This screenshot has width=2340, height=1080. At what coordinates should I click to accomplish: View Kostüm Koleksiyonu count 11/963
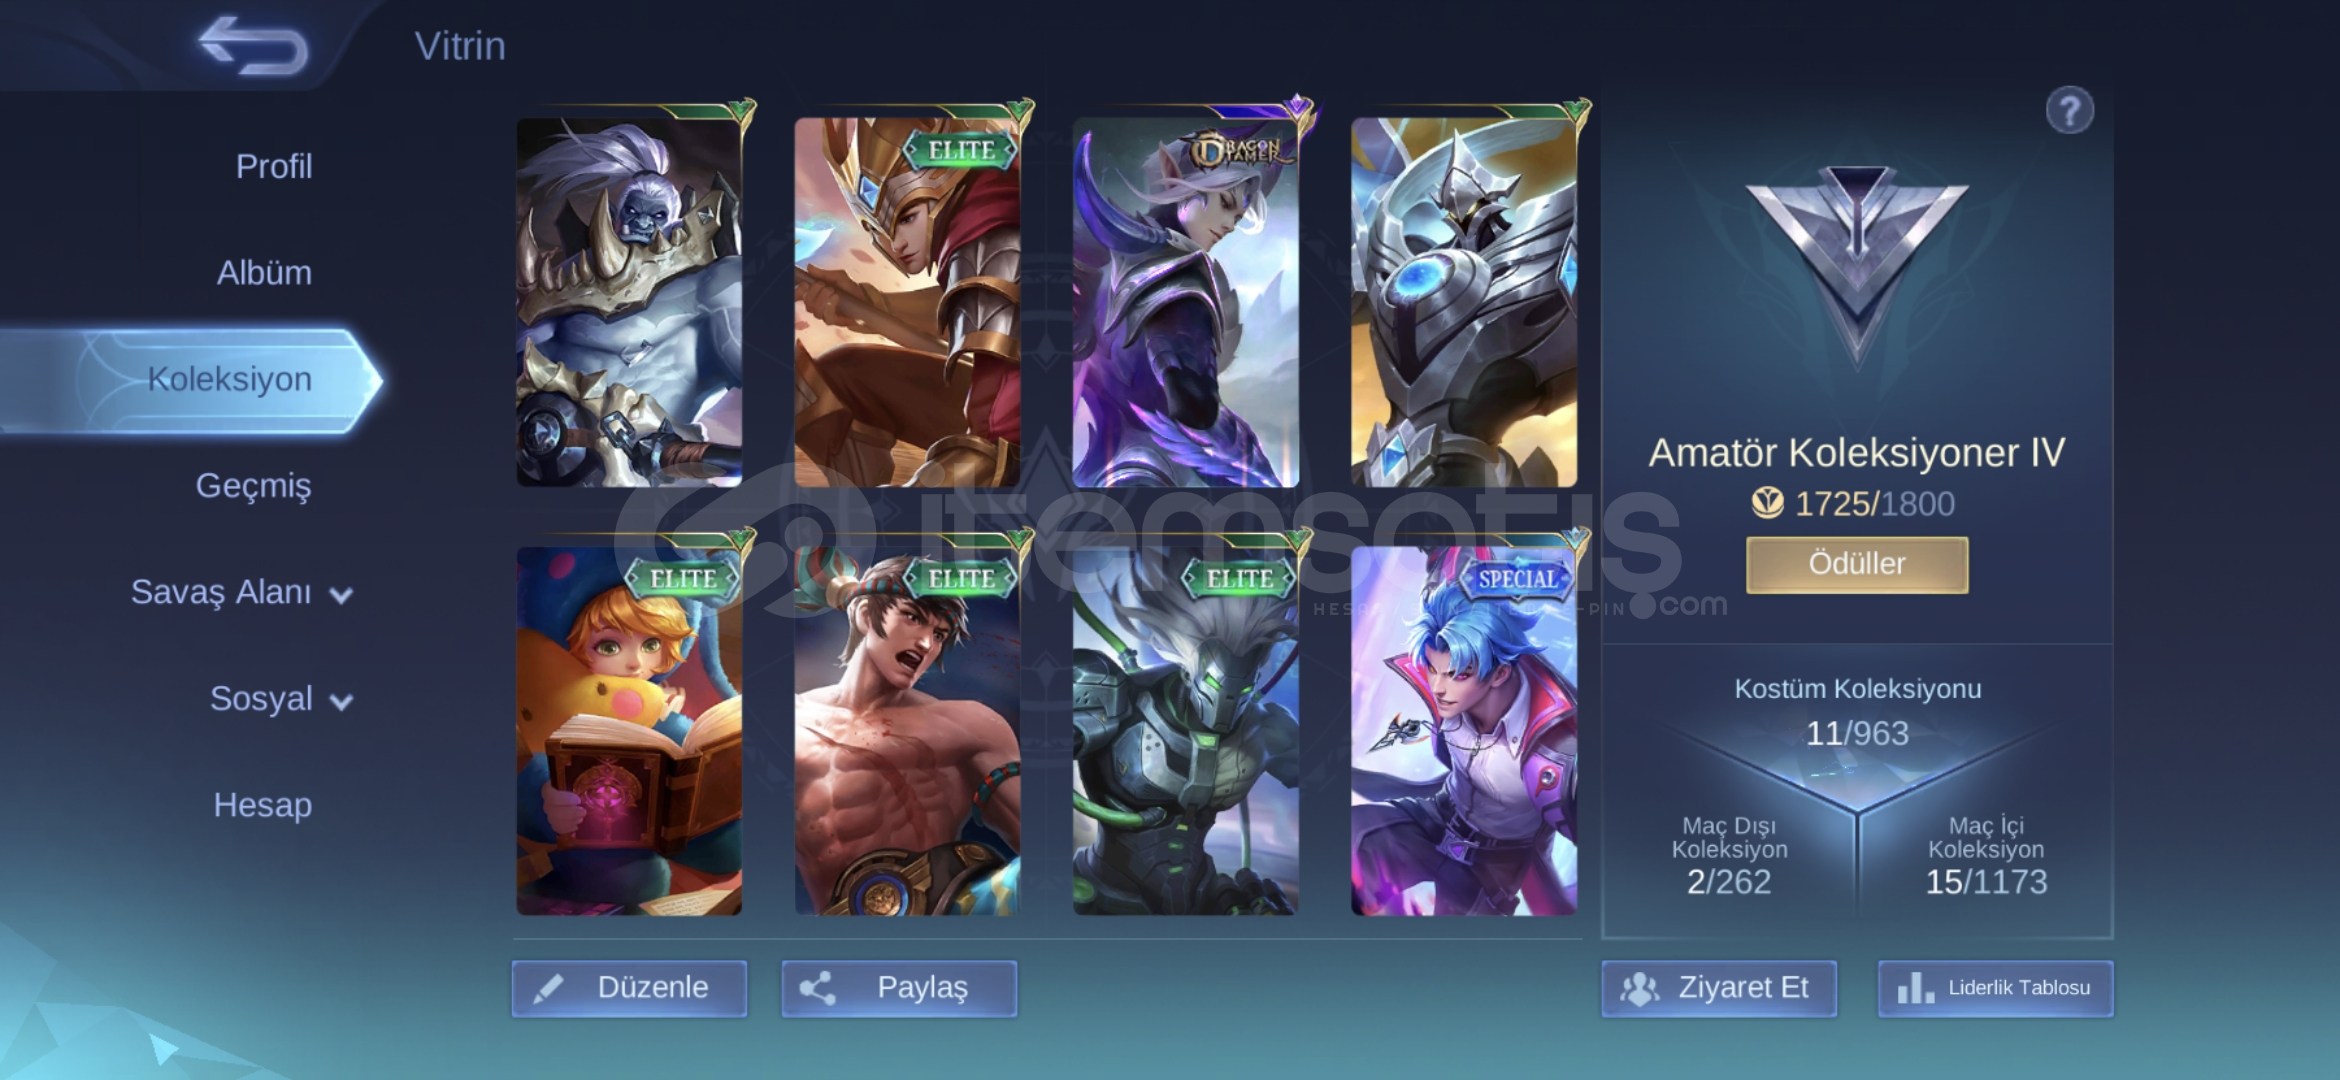[1857, 733]
